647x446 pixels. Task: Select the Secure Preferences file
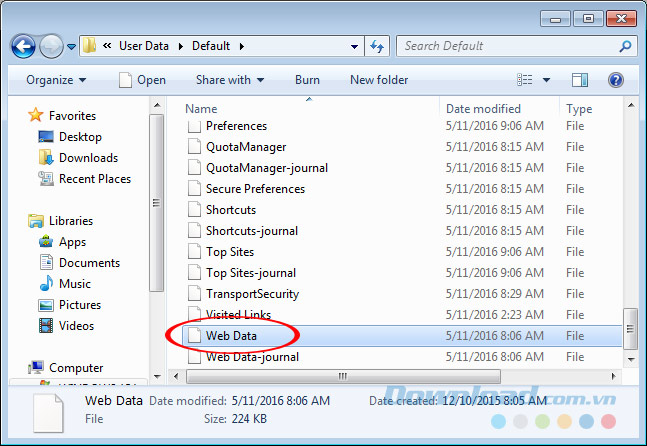tap(255, 189)
